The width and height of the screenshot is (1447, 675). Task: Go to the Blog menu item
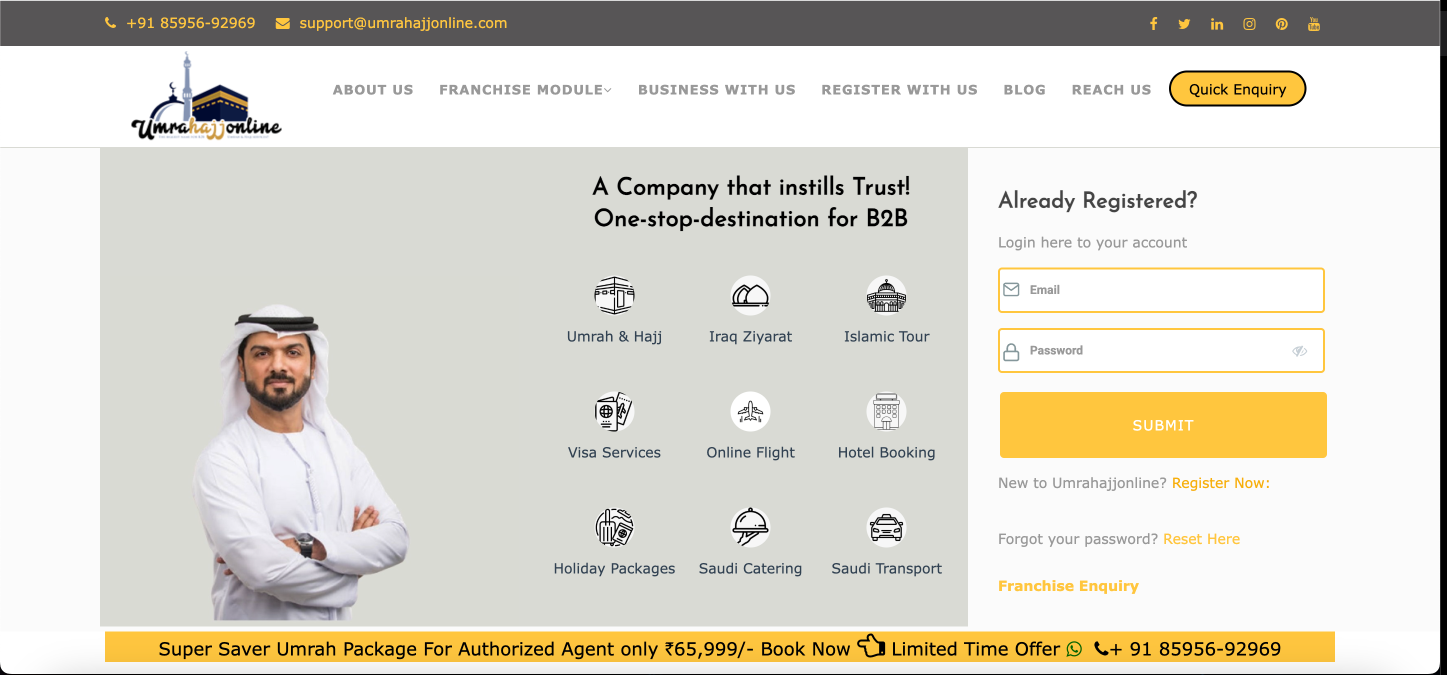pos(1024,90)
